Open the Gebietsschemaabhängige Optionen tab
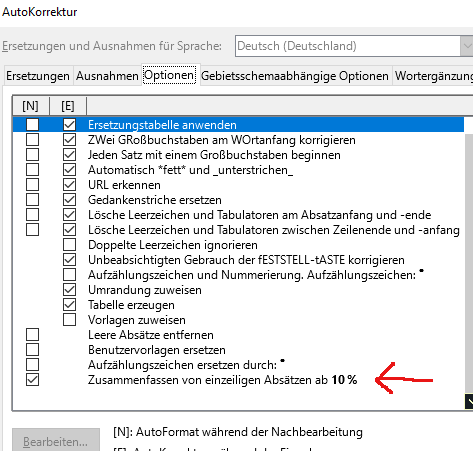 295,76
